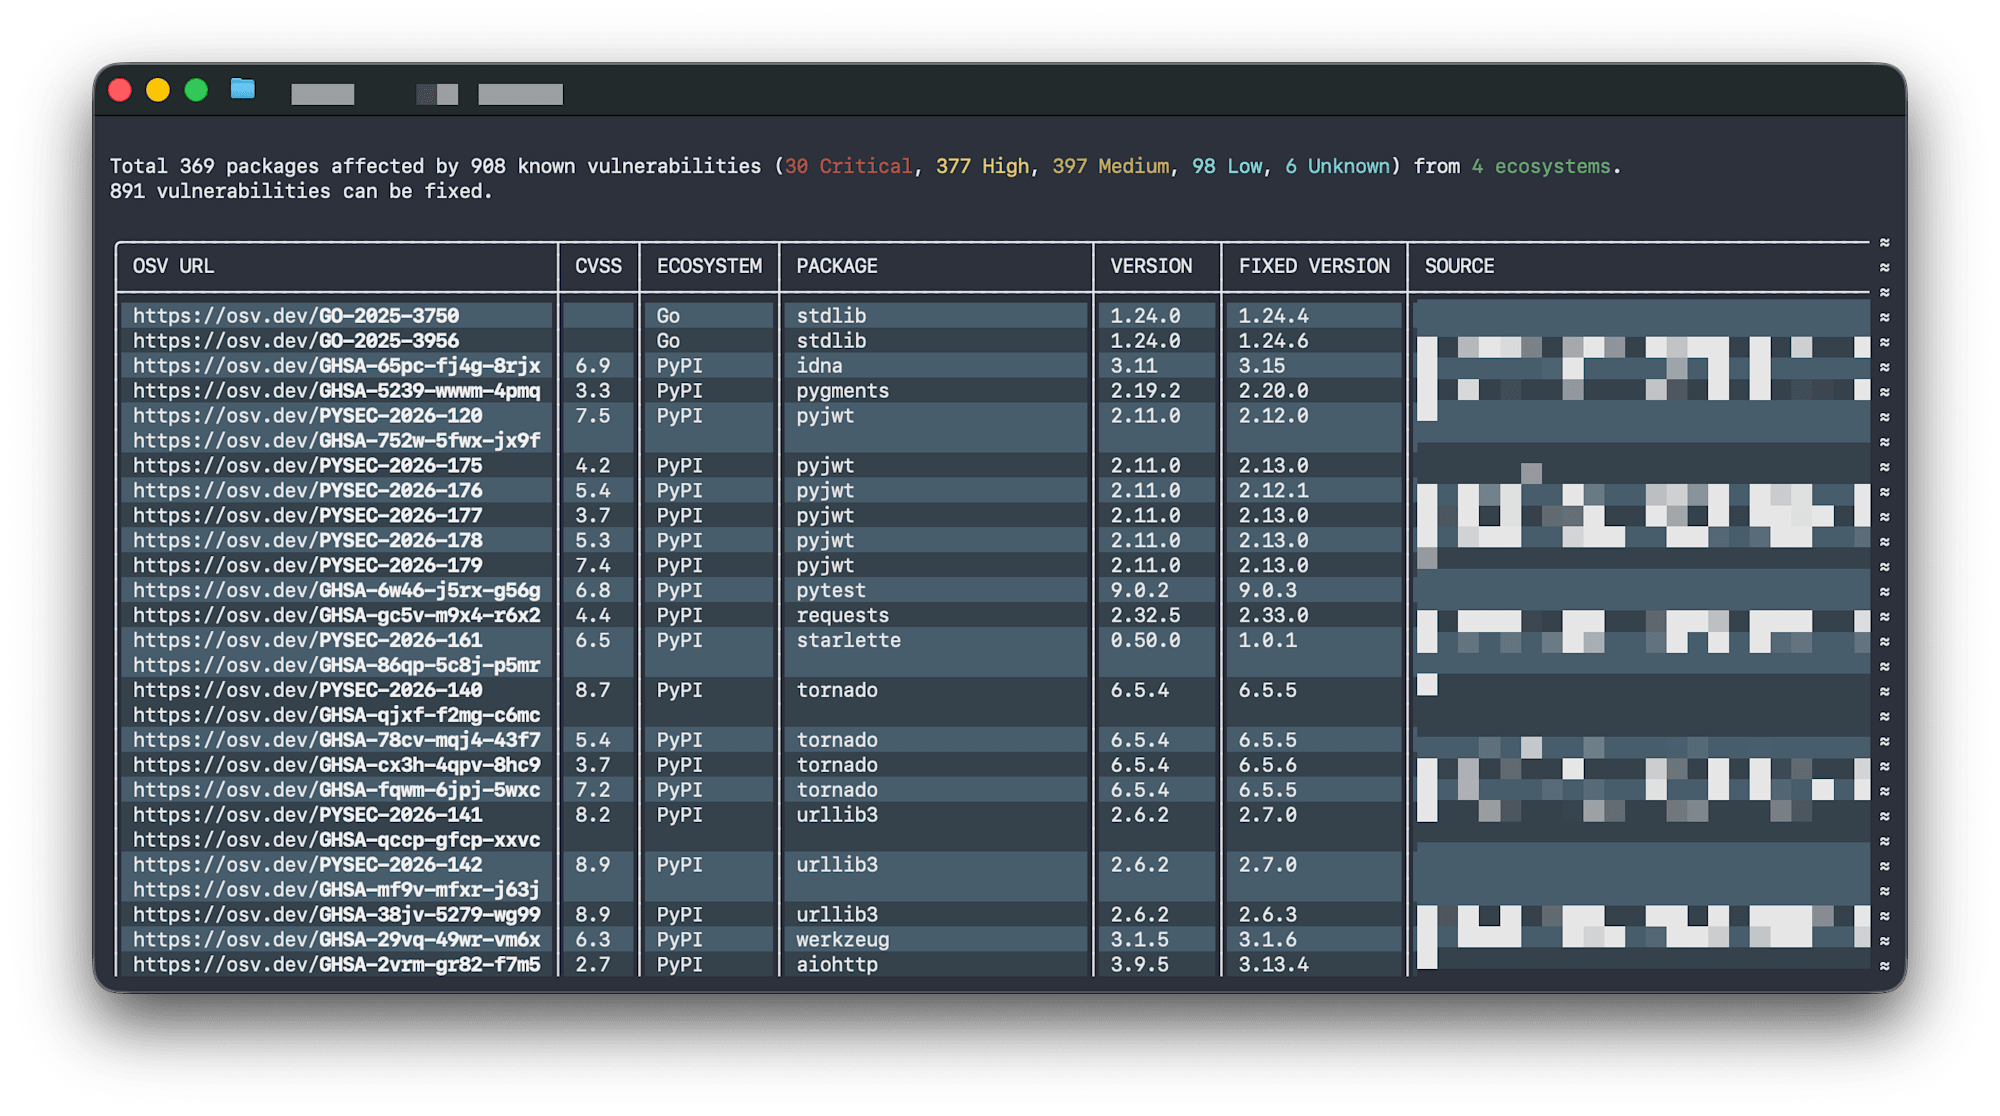
Task: Open the GHSA-qccp-gfcp-xxvc OSV link
Action: [x=337, y=841]
